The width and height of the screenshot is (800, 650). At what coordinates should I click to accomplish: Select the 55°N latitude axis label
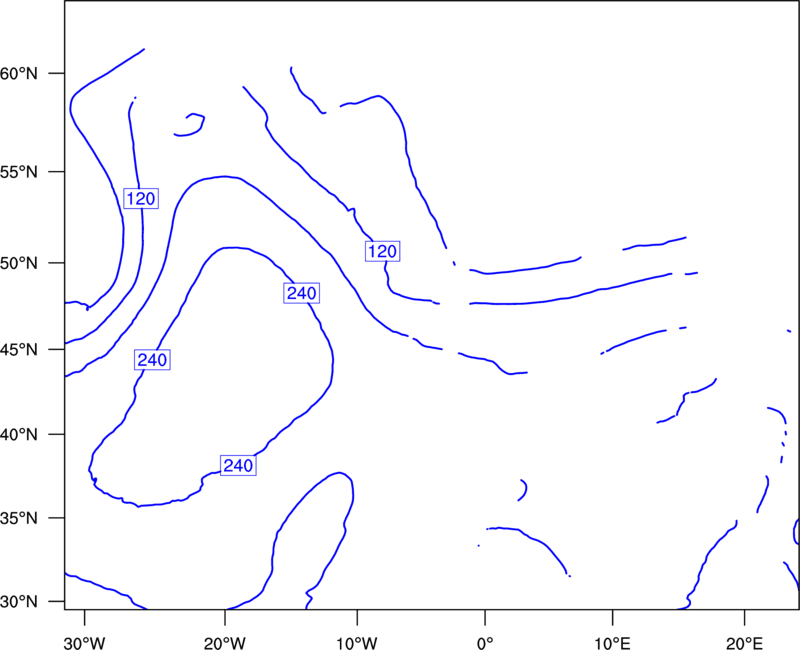click(19, 172)
